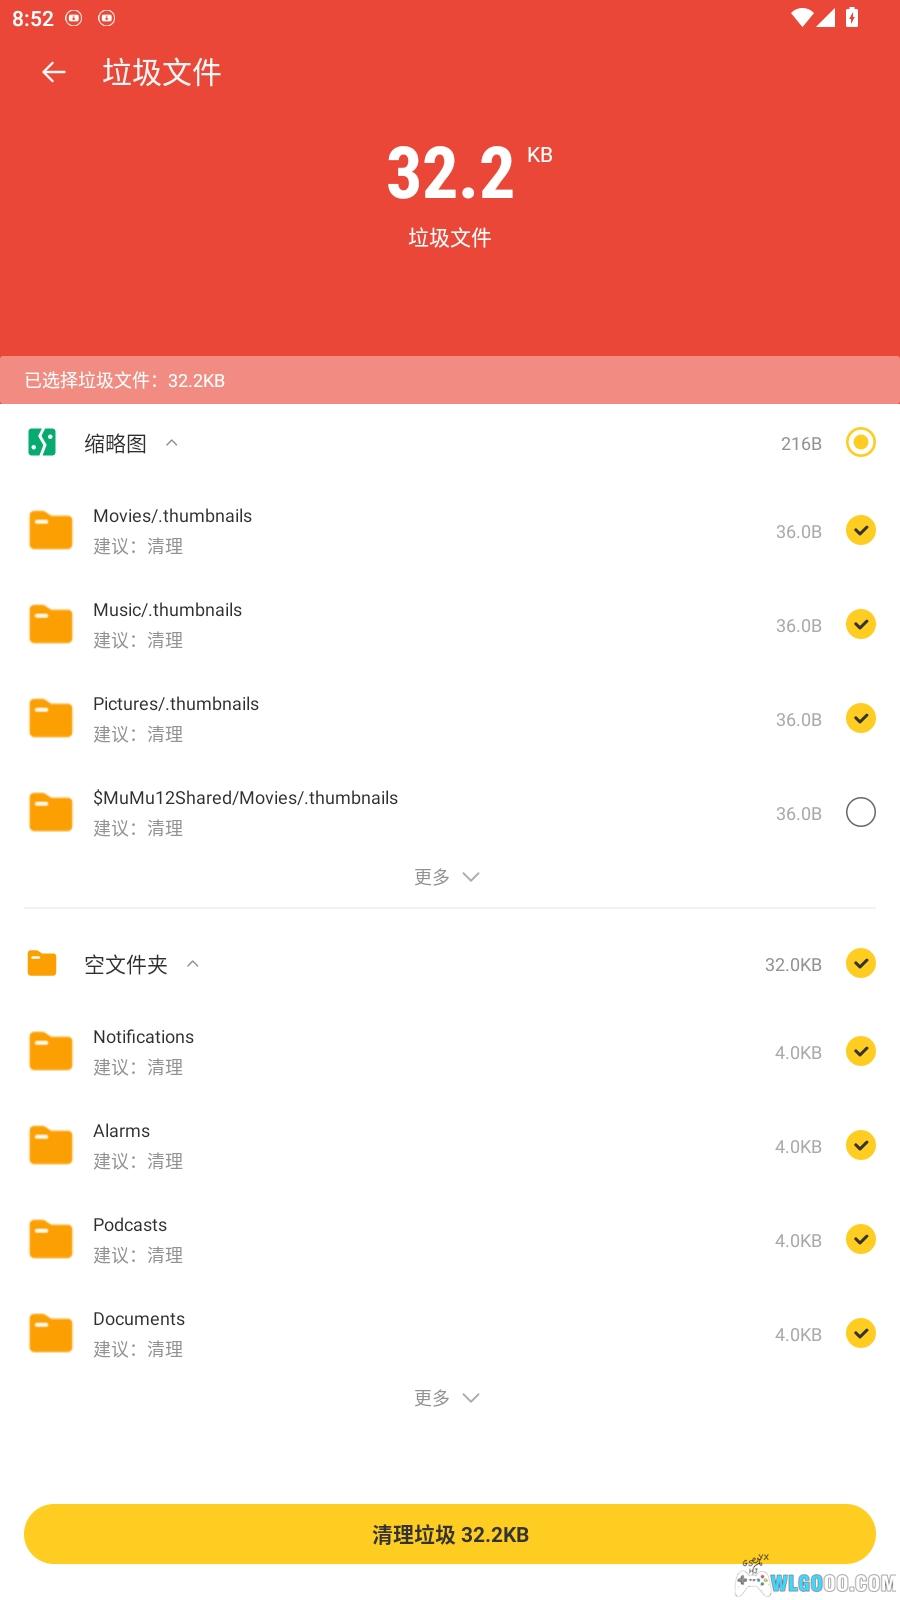Click the Notifications folder icon
This screenshot has height=1600, width=900.
click(50, 1051)
